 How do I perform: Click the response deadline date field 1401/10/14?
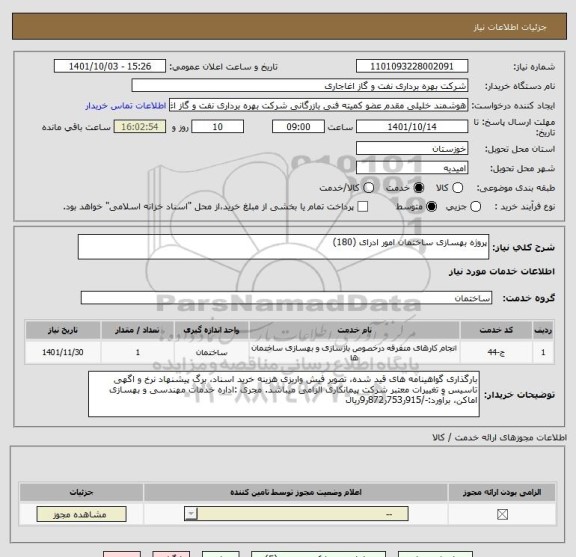[412, 127]
